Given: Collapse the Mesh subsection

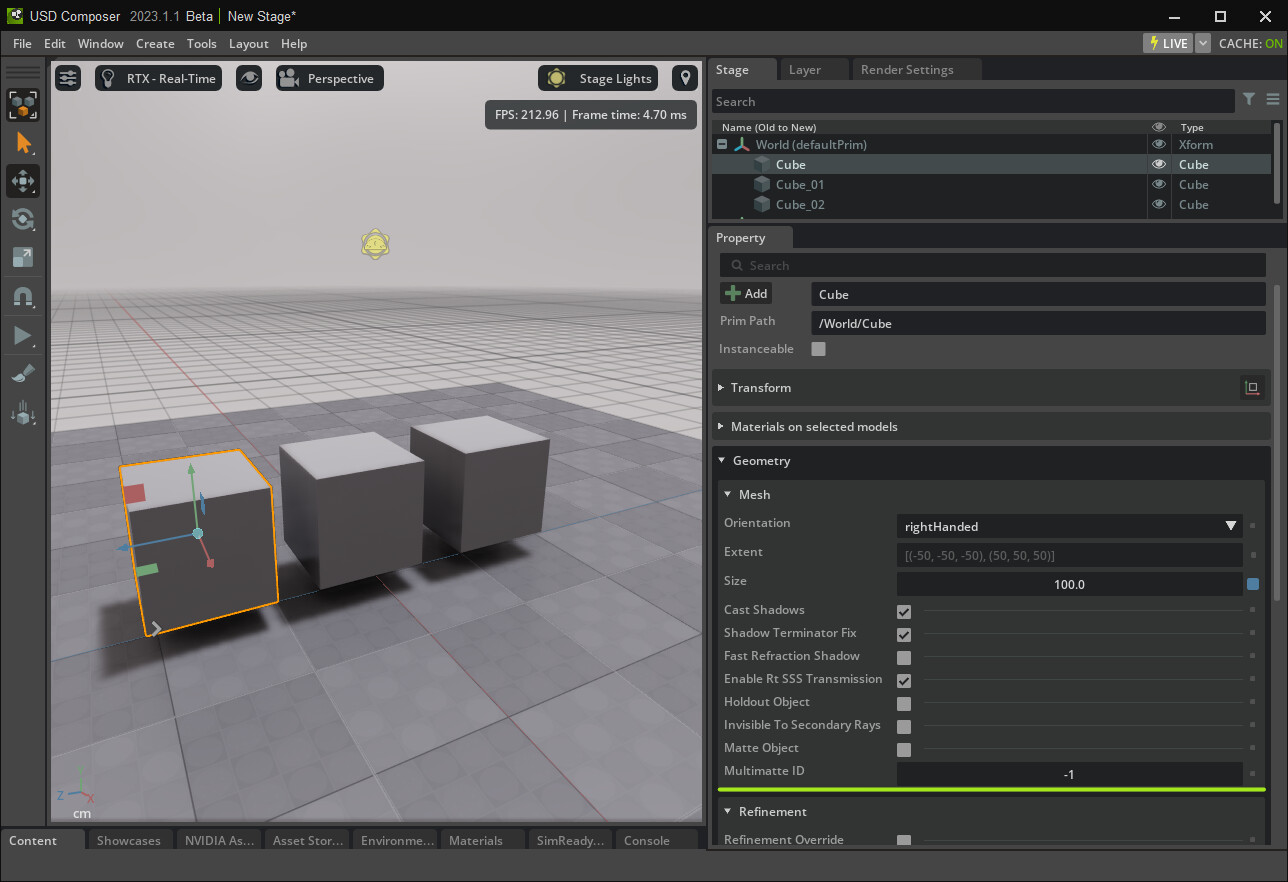Looking at the screenshot, I should [x=728, y=495].
